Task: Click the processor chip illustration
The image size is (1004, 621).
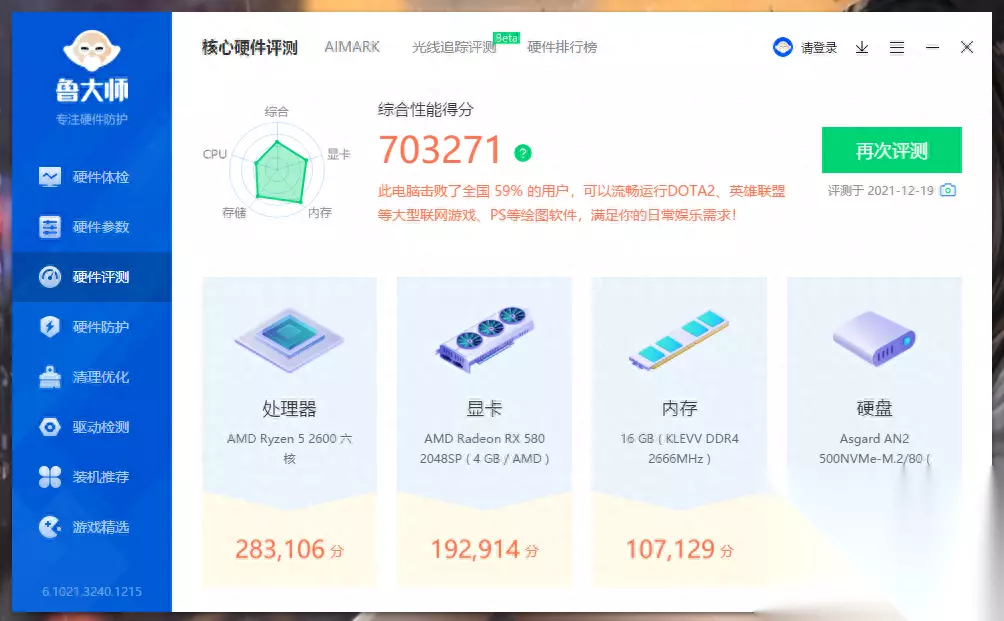Action: pyautogui.click(x=289, y=339)
